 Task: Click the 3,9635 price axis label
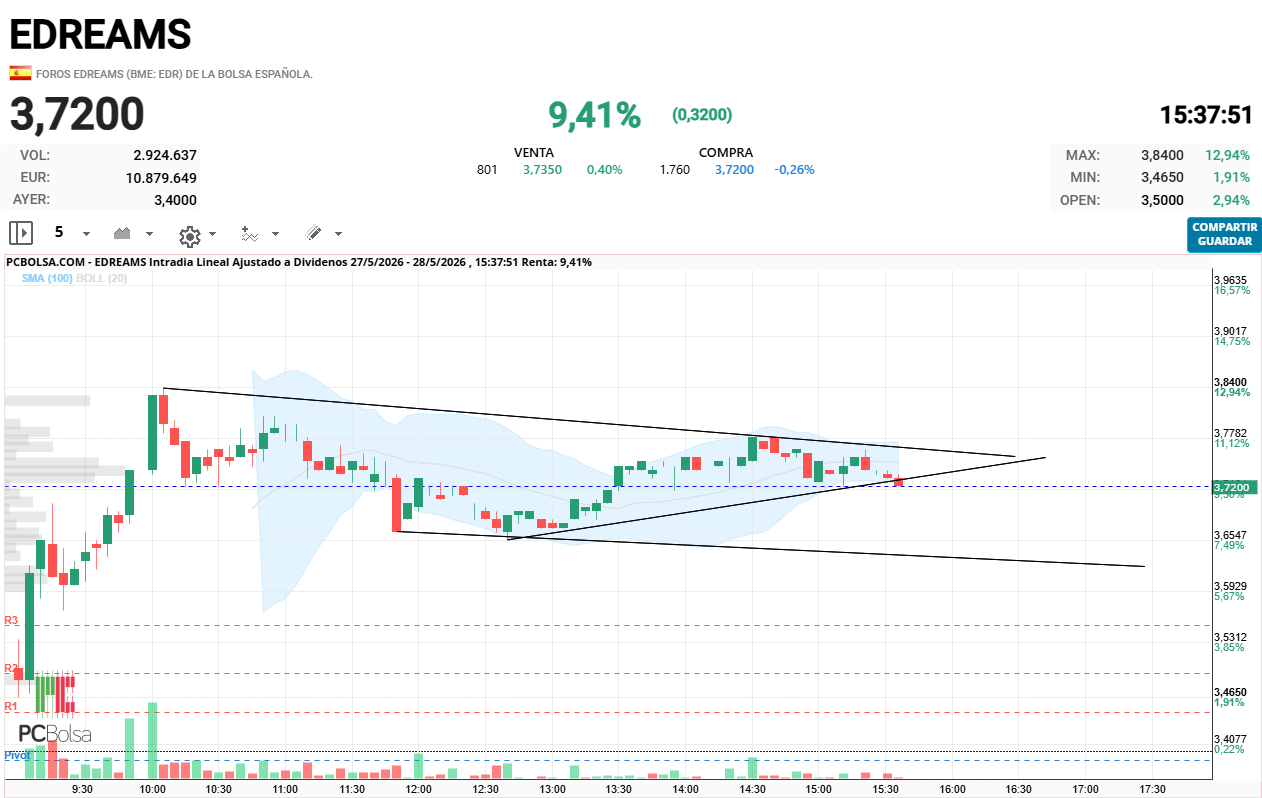(1230, 280)
